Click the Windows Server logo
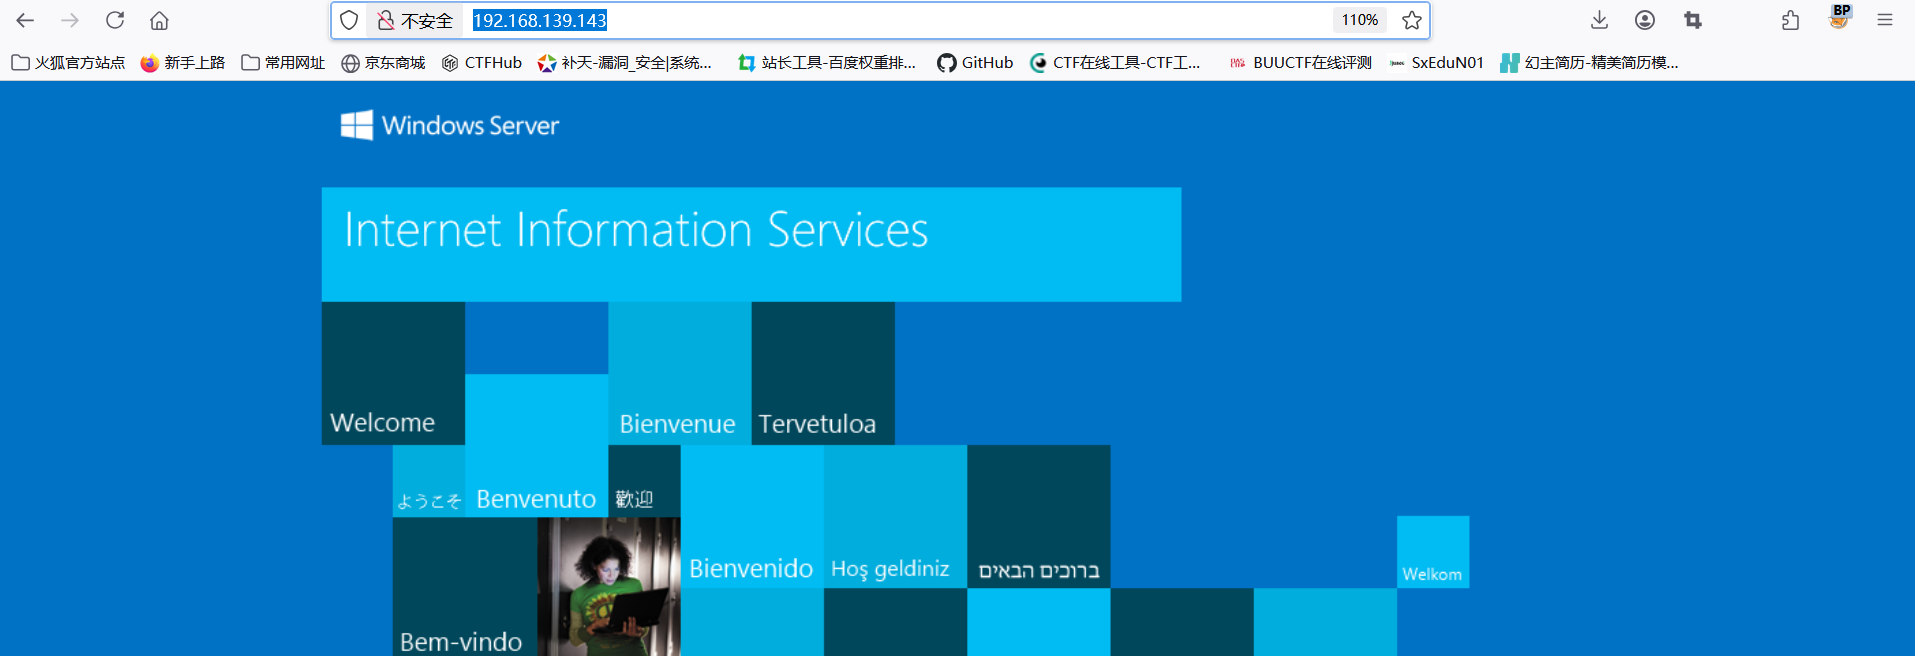This screenshot has width=1915, height=656. [x=449, y=125]
